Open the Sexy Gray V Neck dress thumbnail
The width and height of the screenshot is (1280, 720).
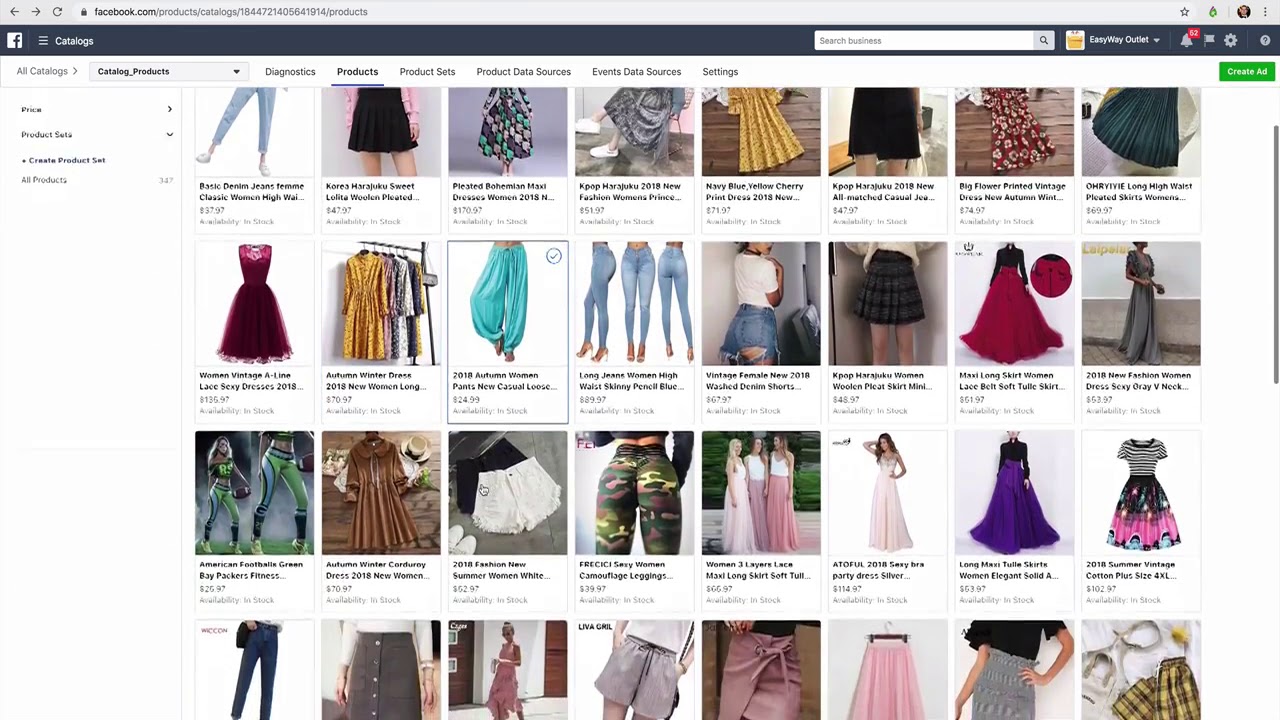pos(1141,304)
